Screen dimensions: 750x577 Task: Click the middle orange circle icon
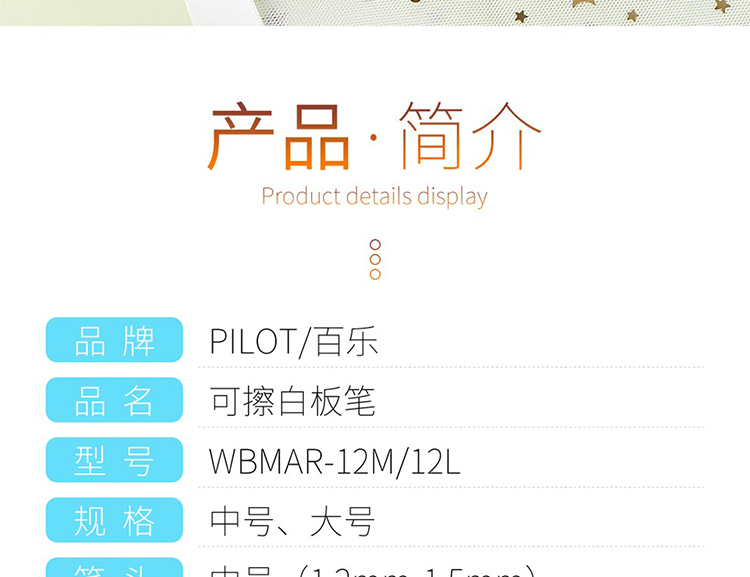tap(375, 259)
